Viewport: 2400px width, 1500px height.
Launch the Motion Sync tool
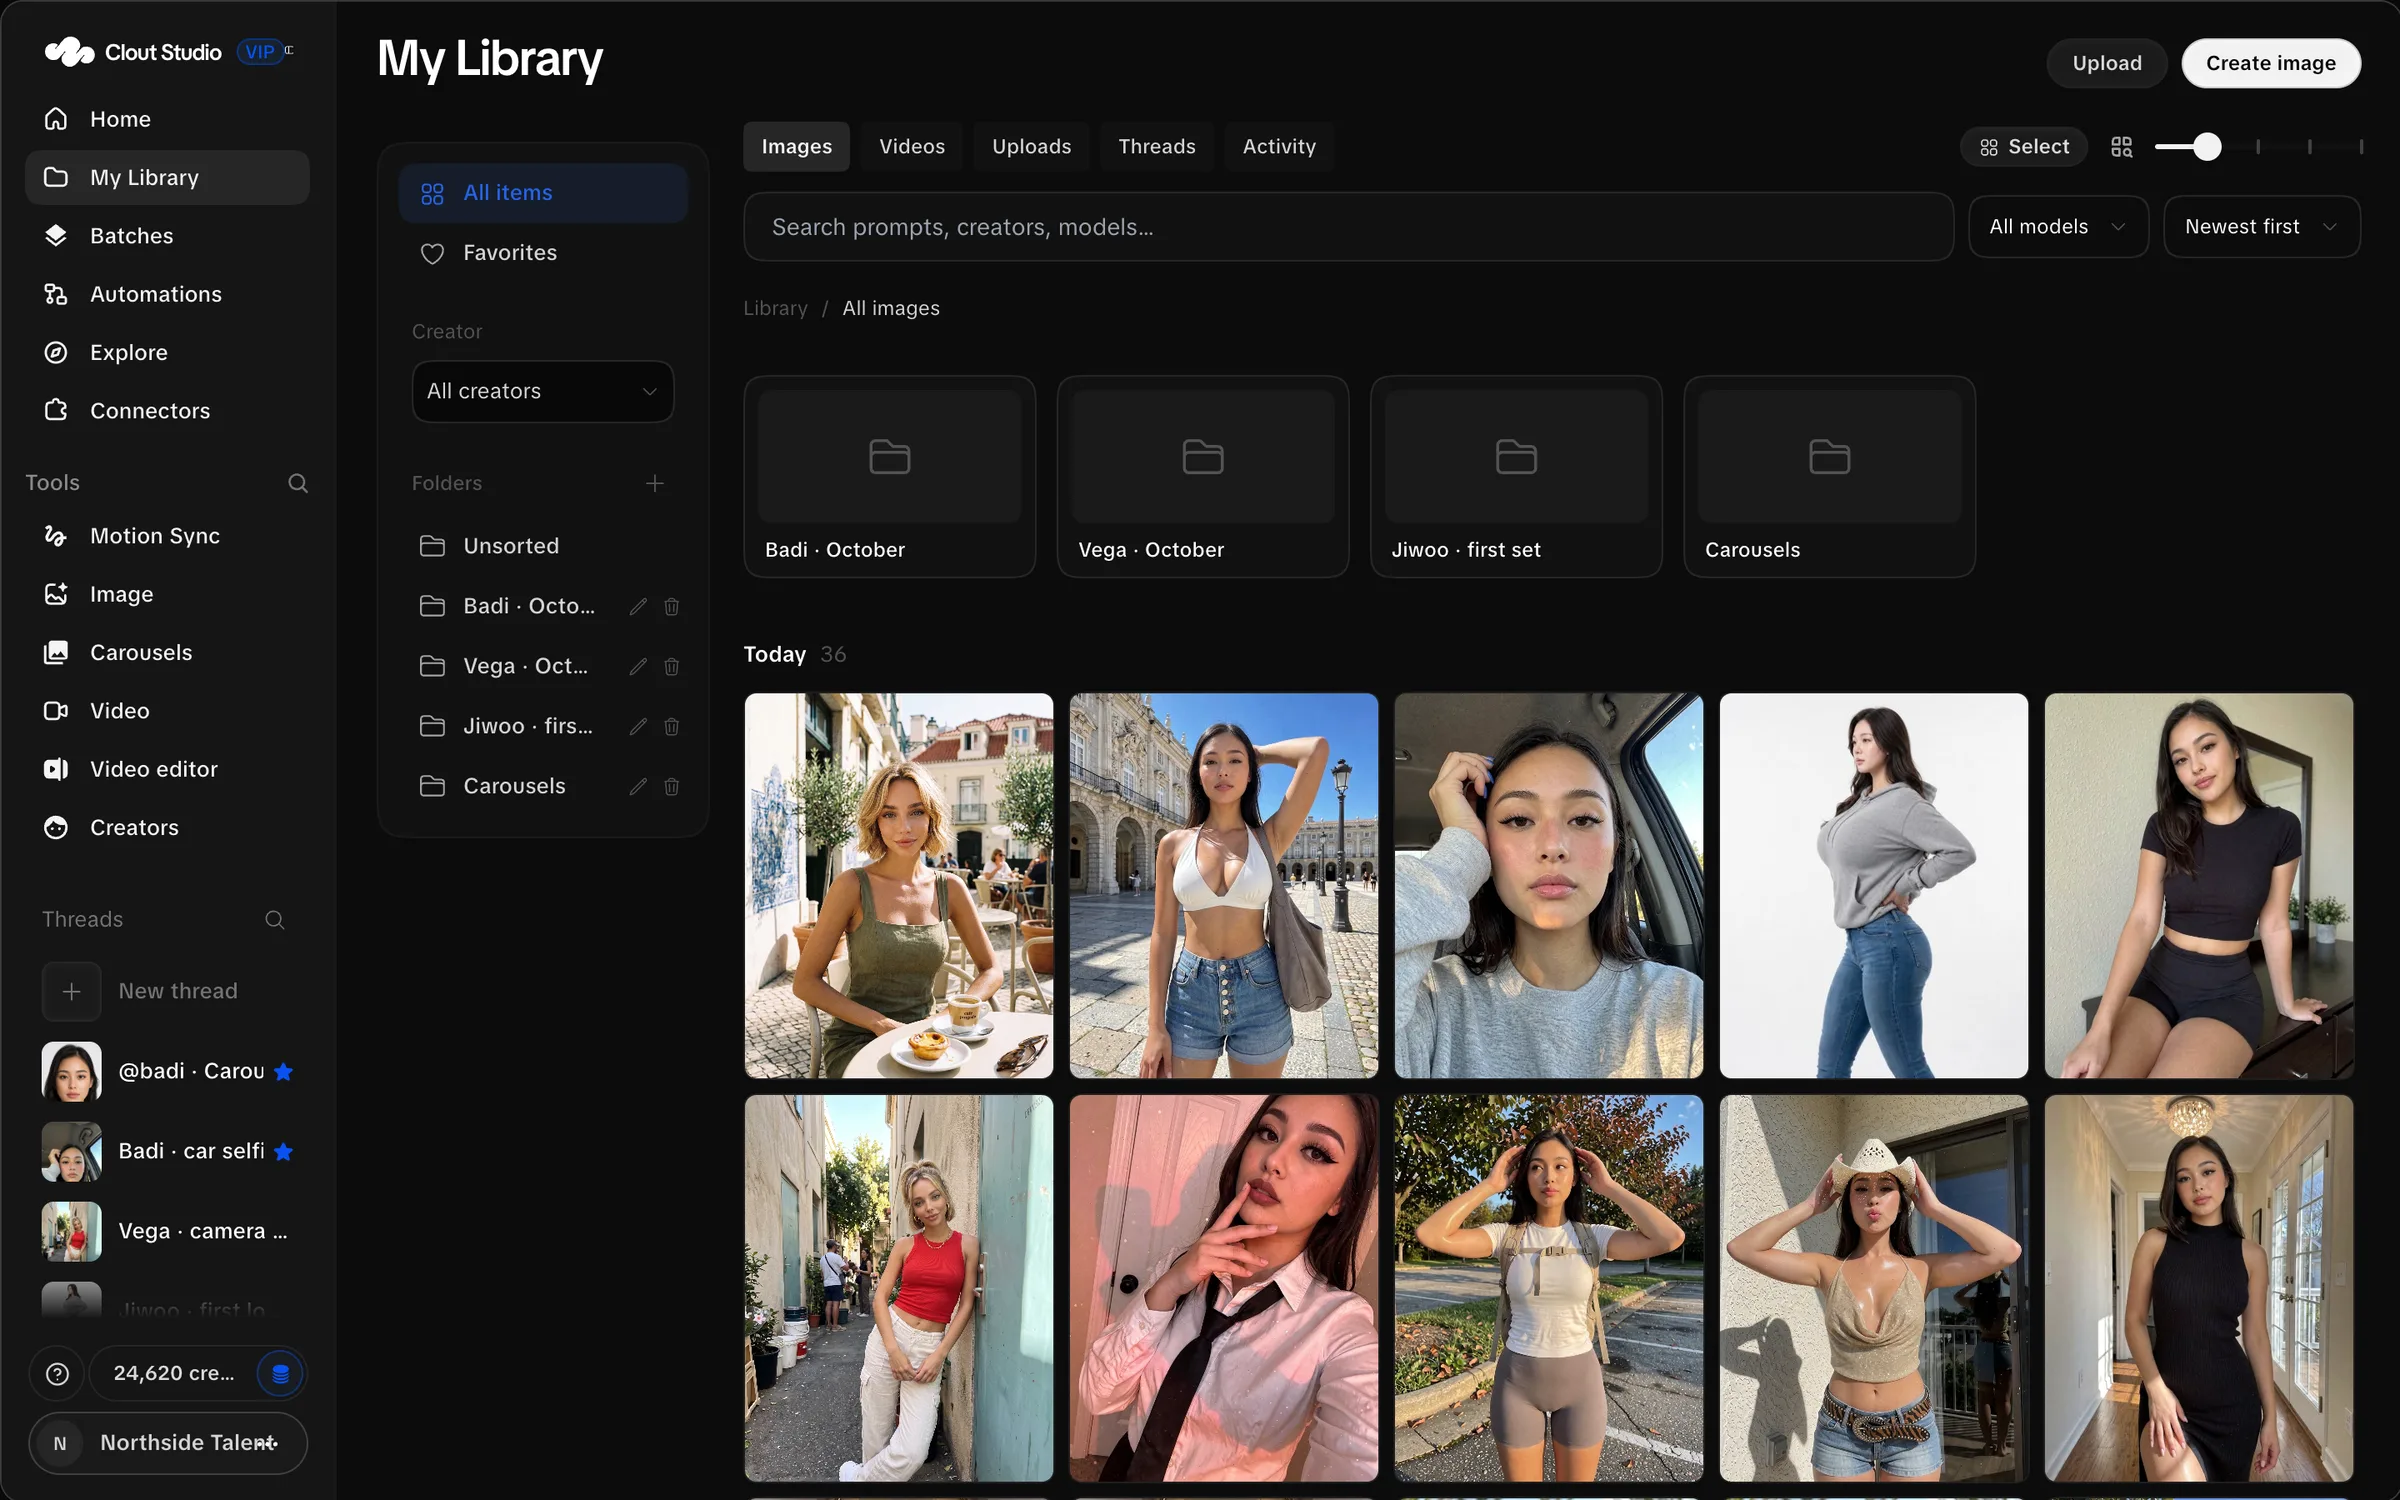(x=167, y=536)
